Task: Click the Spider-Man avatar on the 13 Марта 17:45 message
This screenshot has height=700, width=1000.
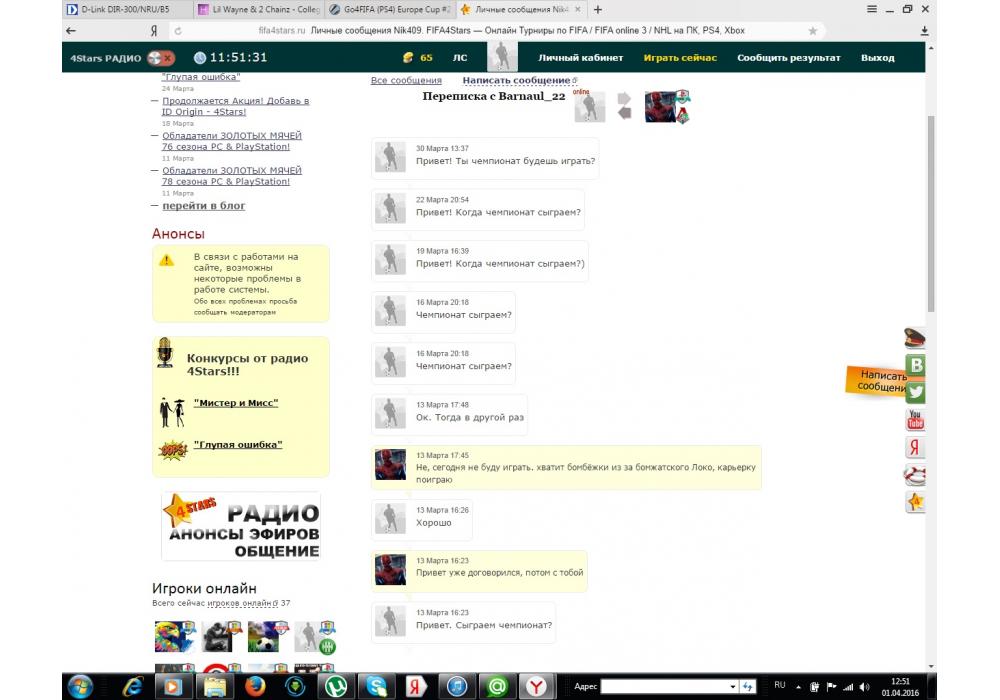Action: tap(390, 464)
